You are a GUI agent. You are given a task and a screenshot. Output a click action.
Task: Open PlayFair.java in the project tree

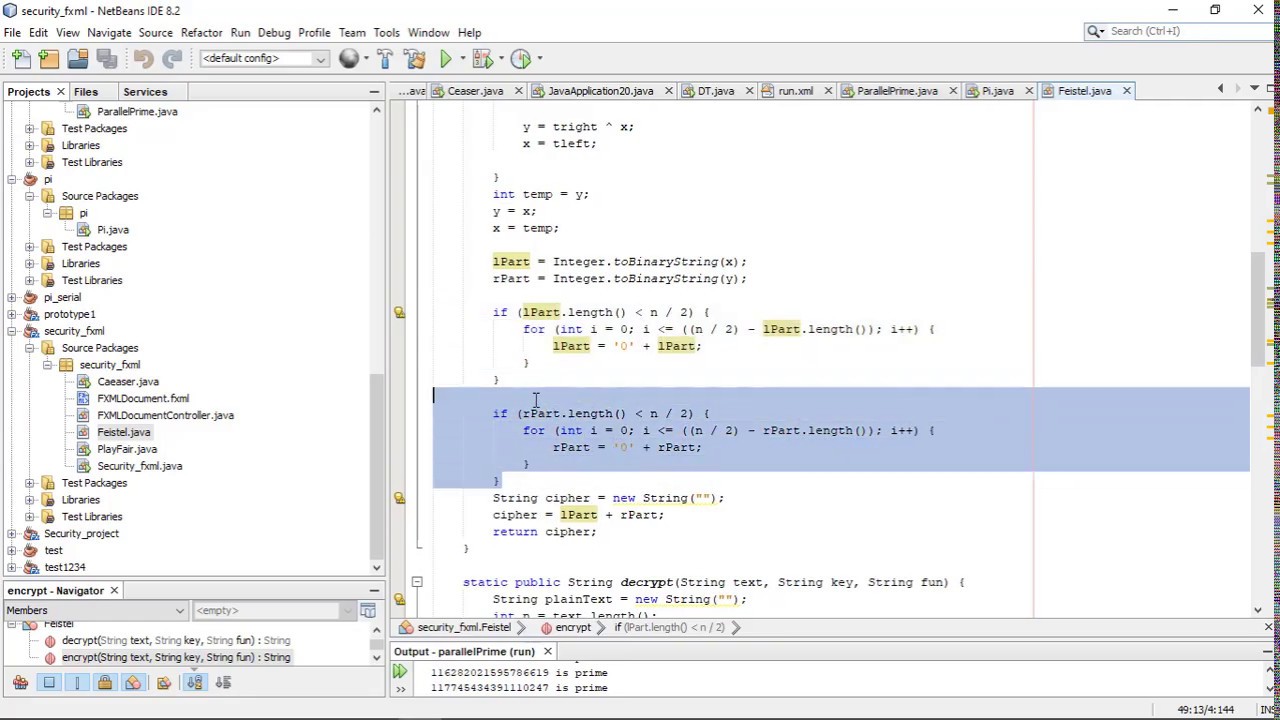(127, 449)
